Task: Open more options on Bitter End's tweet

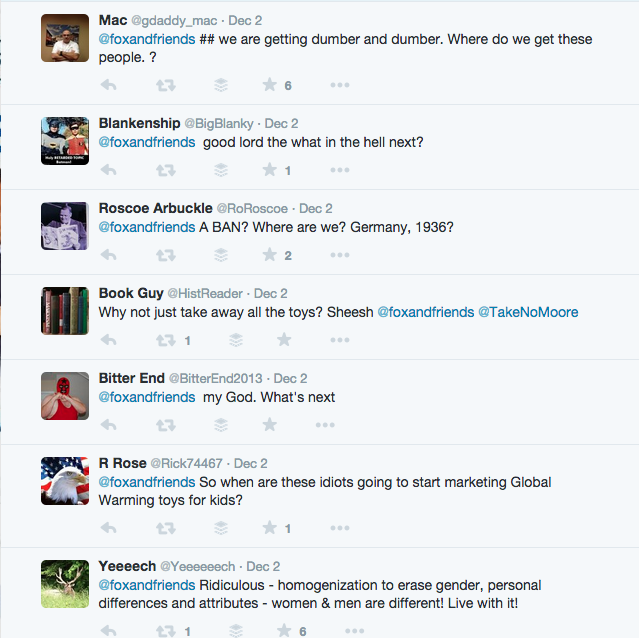Action: pos(324,425)
